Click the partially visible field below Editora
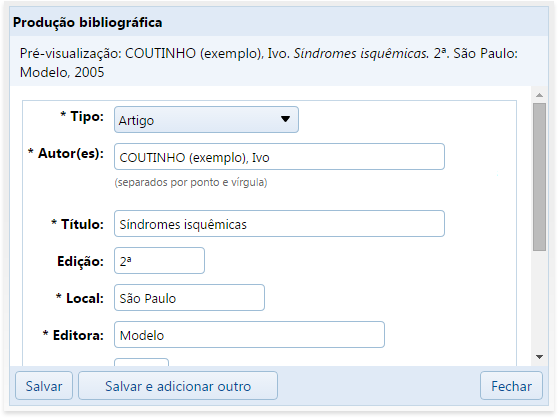 [141, 362]
